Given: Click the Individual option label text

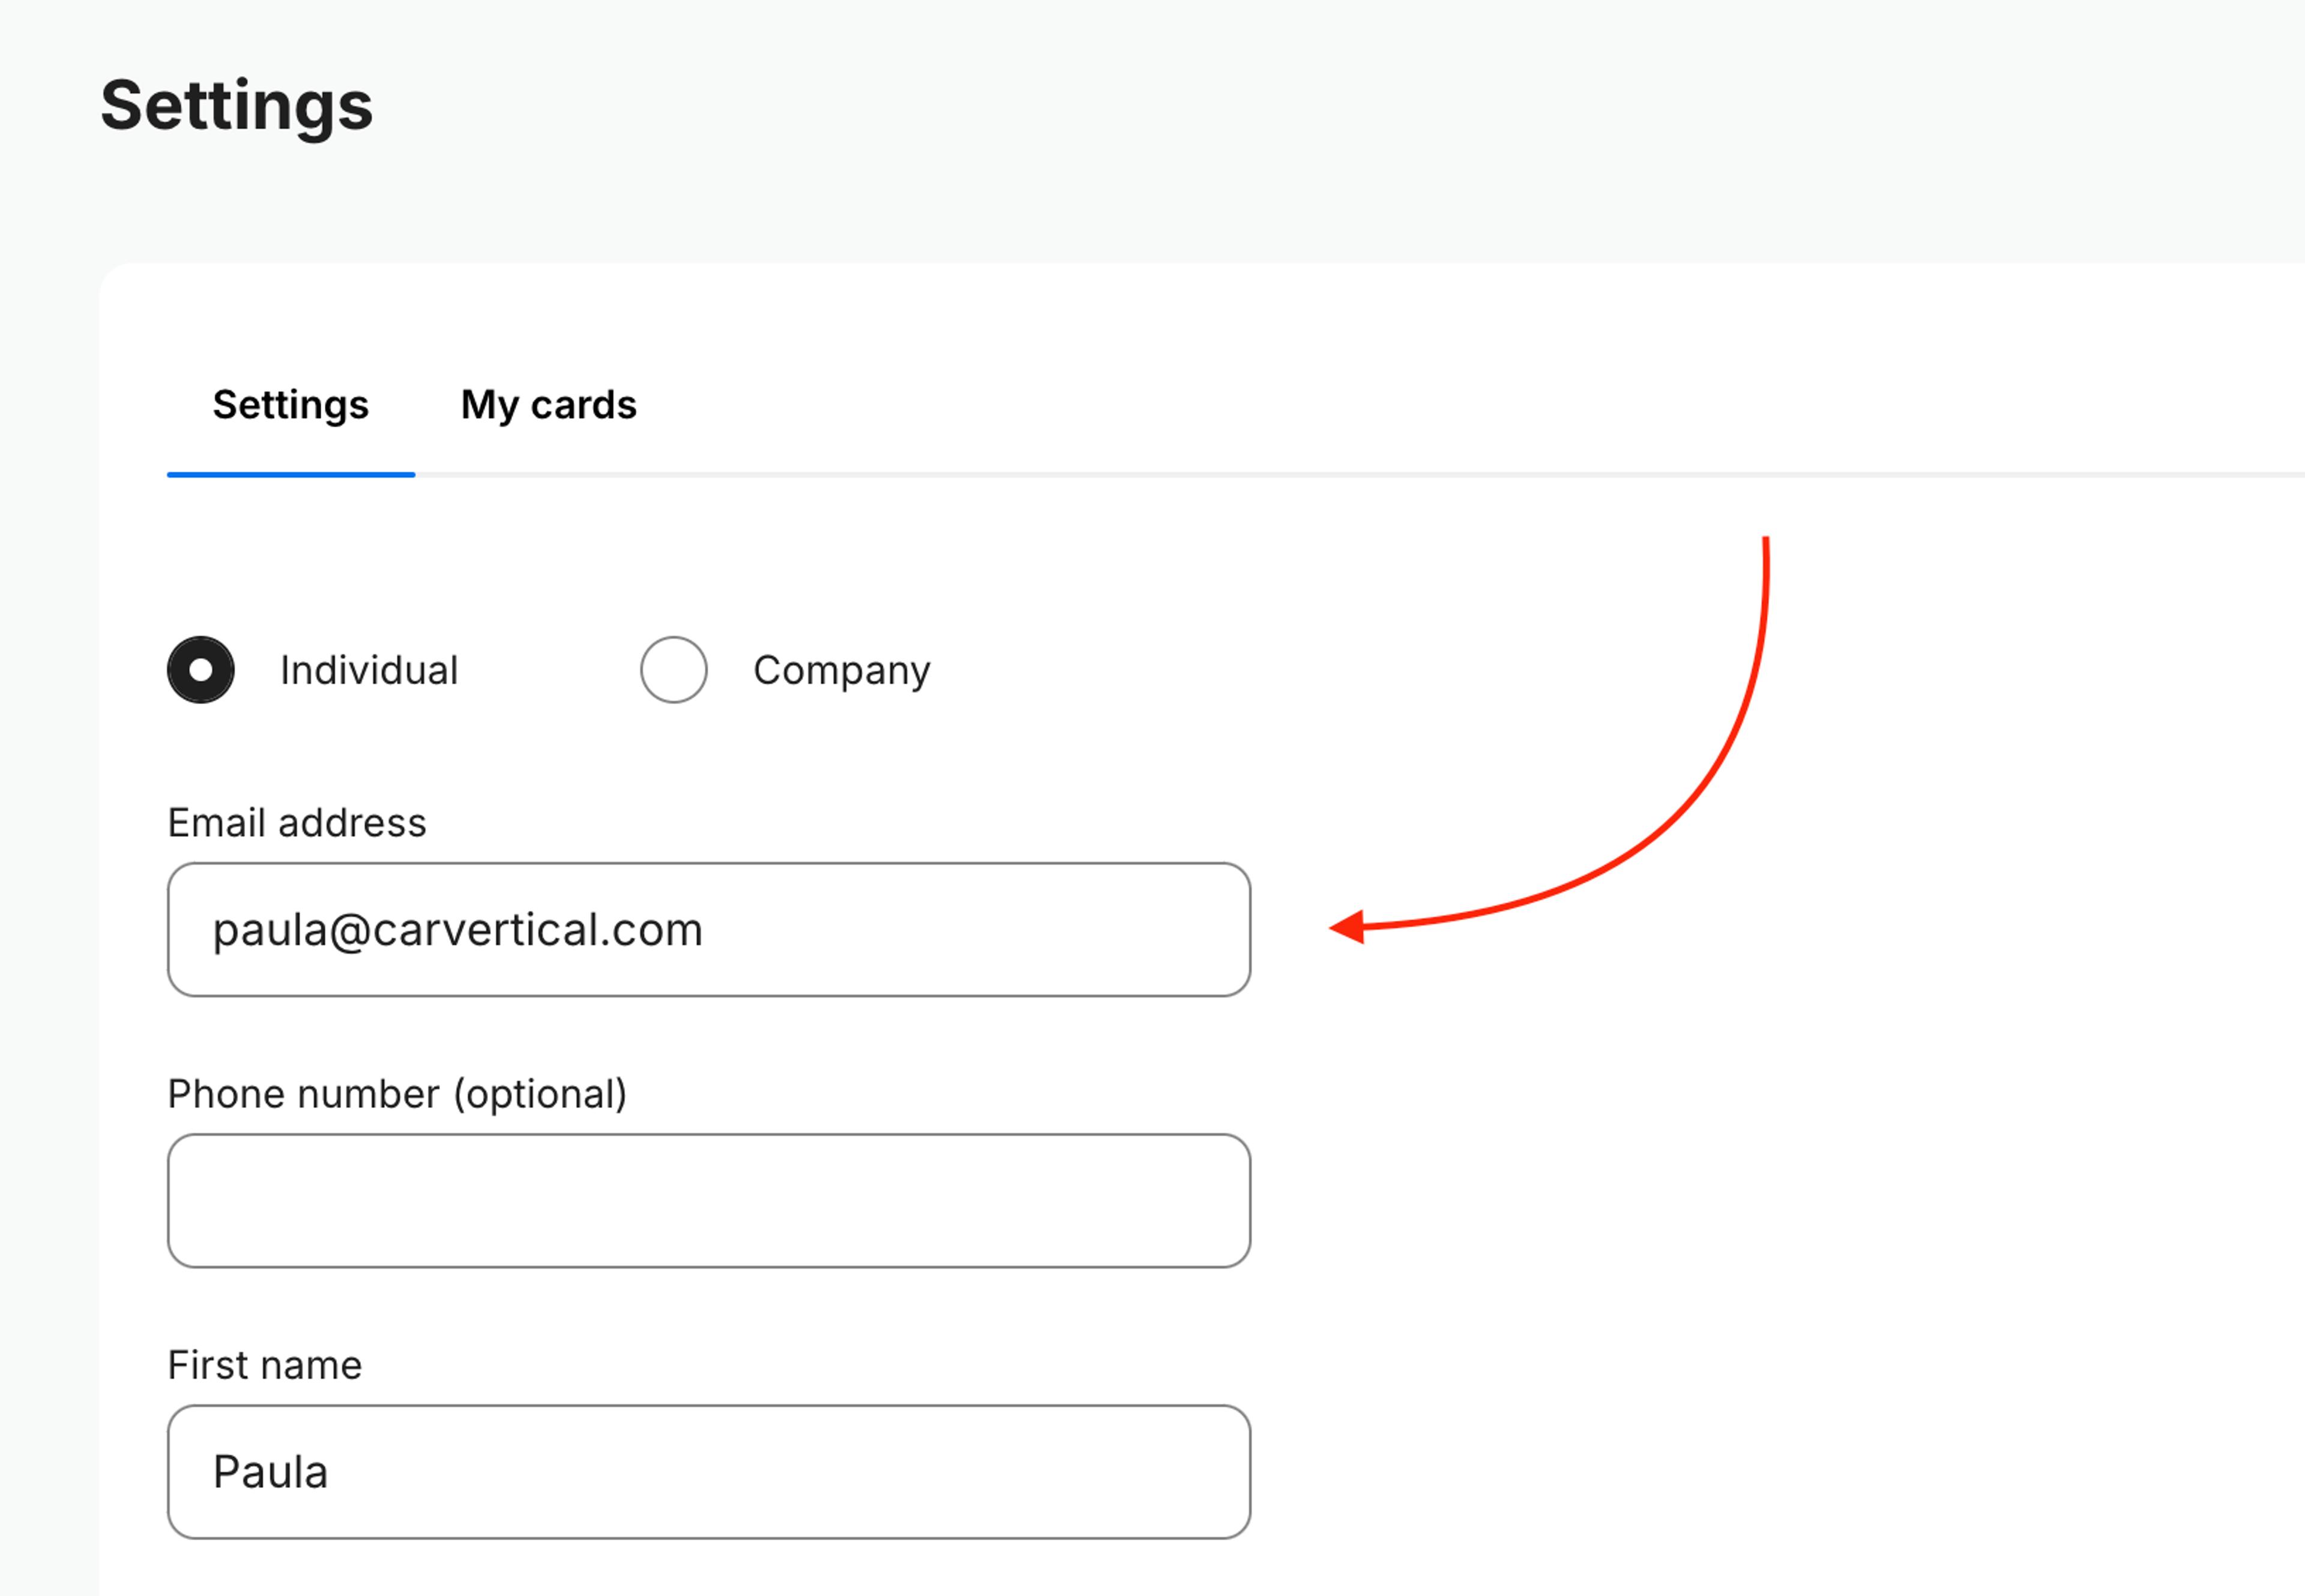Looking at the screenshot, I should (368, 670).
